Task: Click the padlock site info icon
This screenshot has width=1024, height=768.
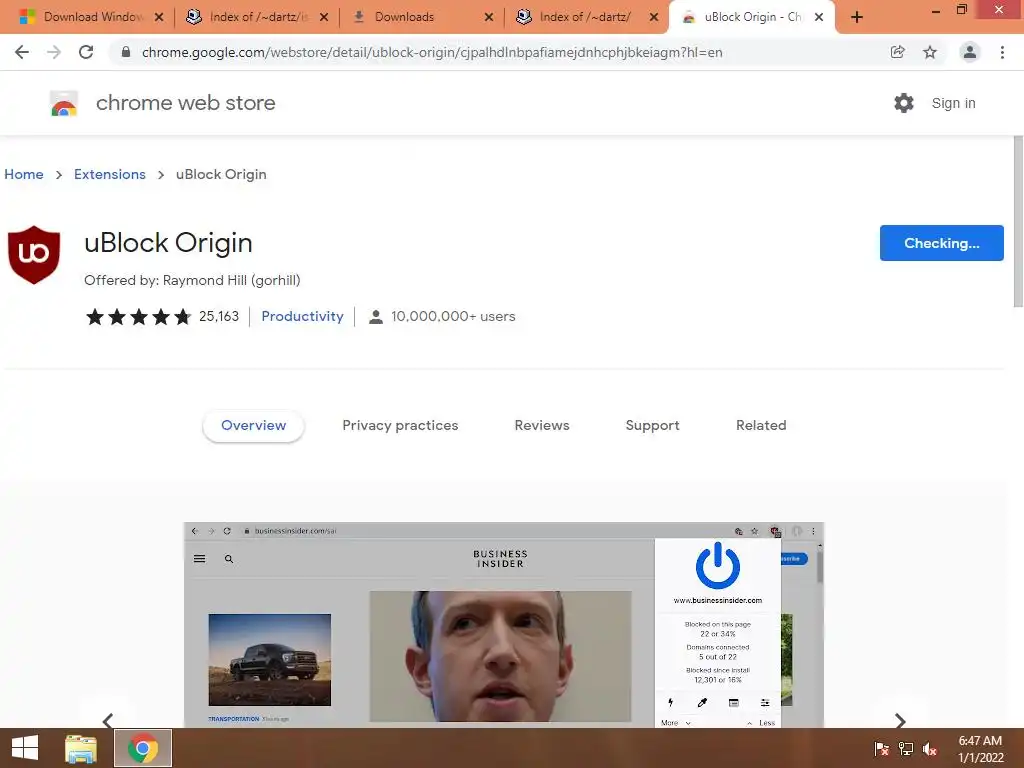Action: [126, 52]
